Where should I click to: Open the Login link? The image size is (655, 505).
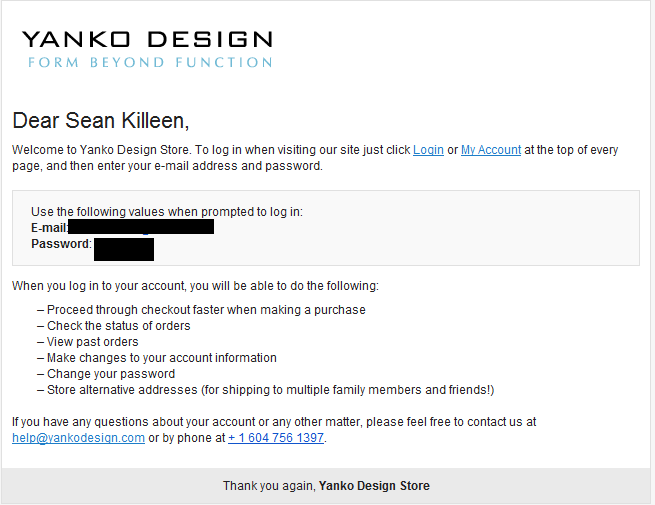428,150
